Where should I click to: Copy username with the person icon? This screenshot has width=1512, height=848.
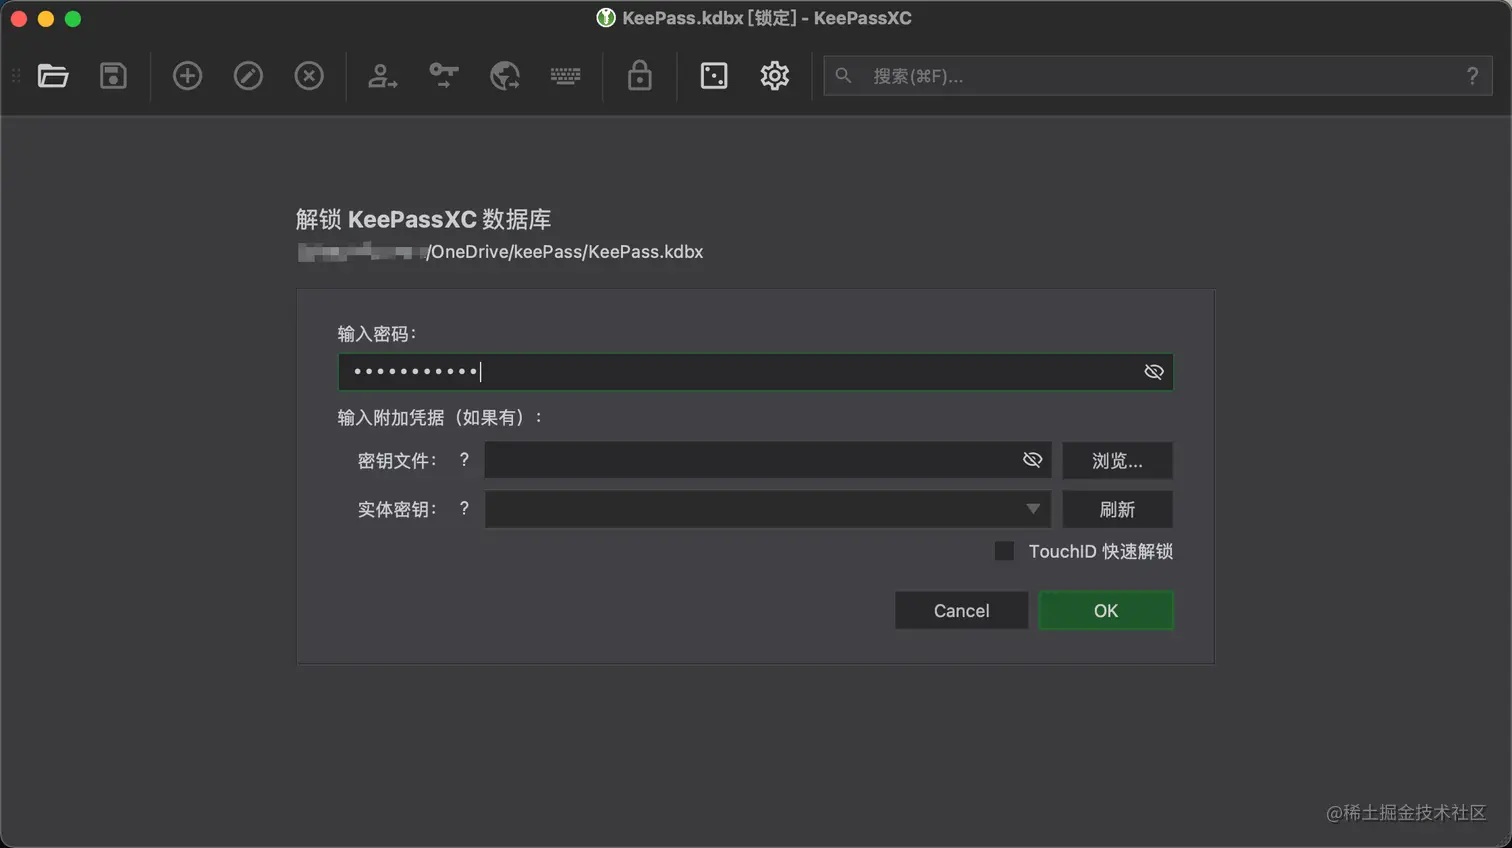[x=383, y=76]
